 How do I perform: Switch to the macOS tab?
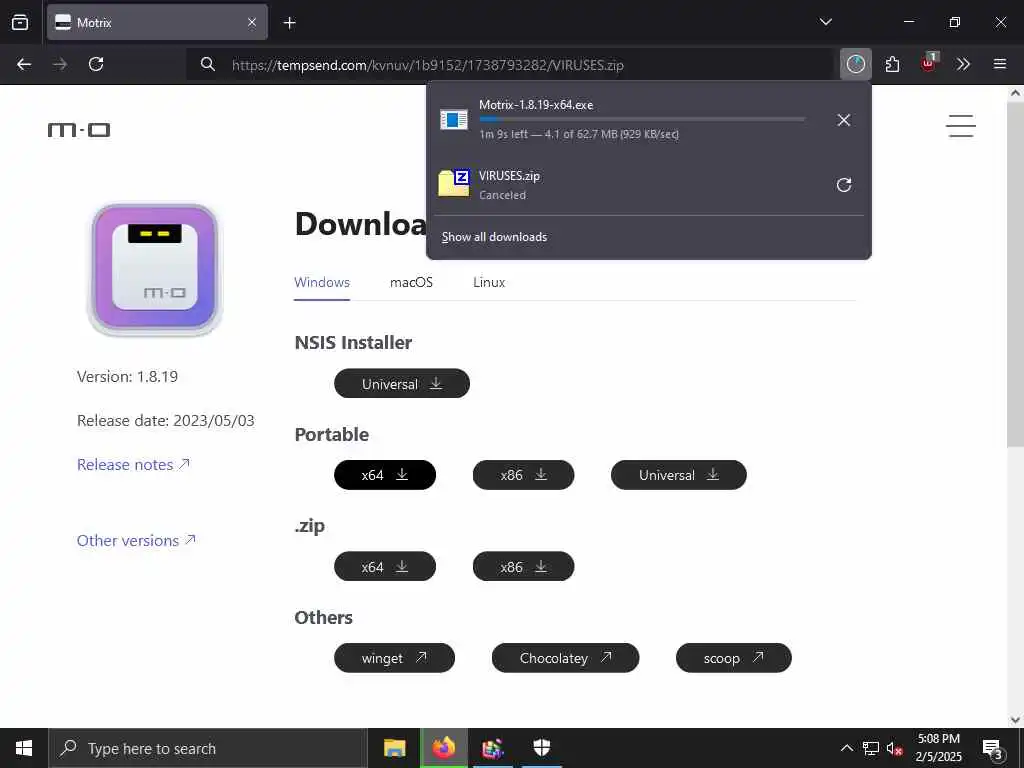[411, 283]
